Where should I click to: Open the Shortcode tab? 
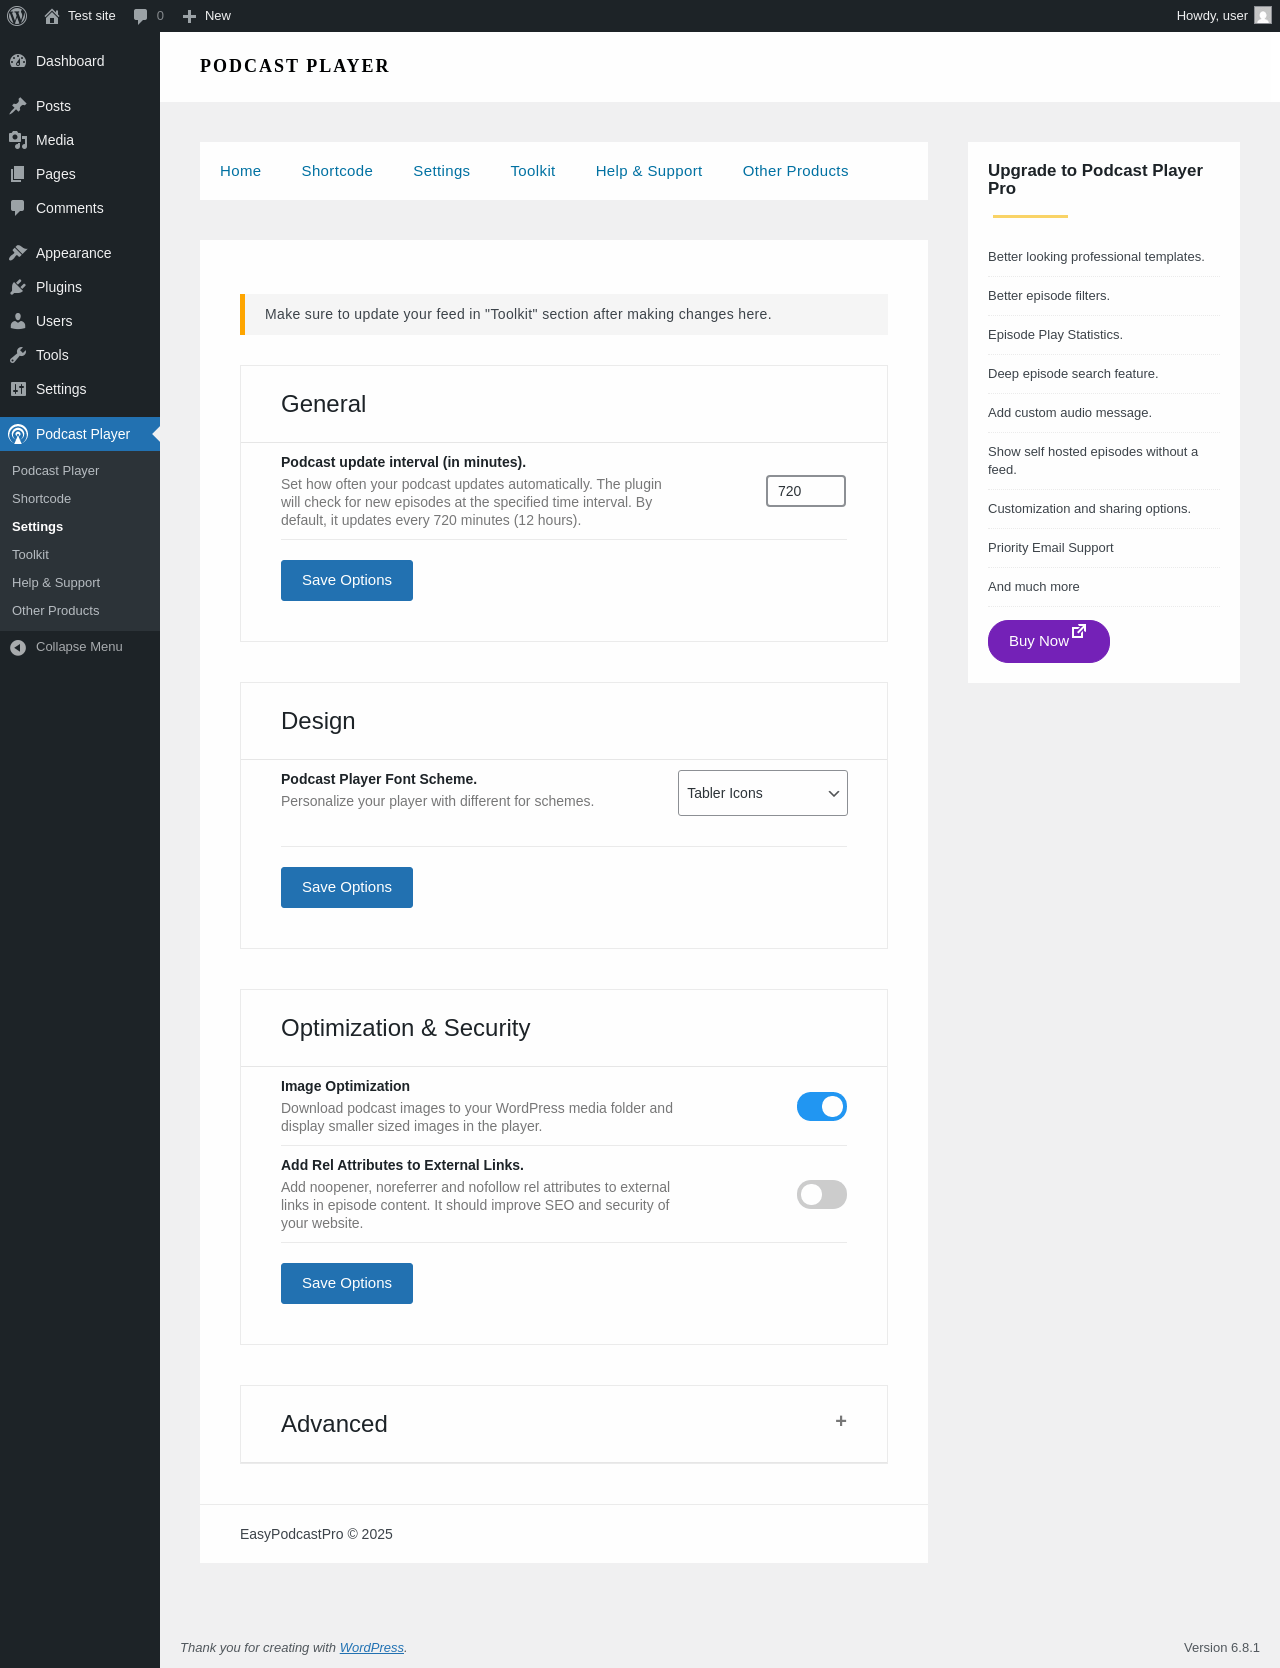[337, 171]
